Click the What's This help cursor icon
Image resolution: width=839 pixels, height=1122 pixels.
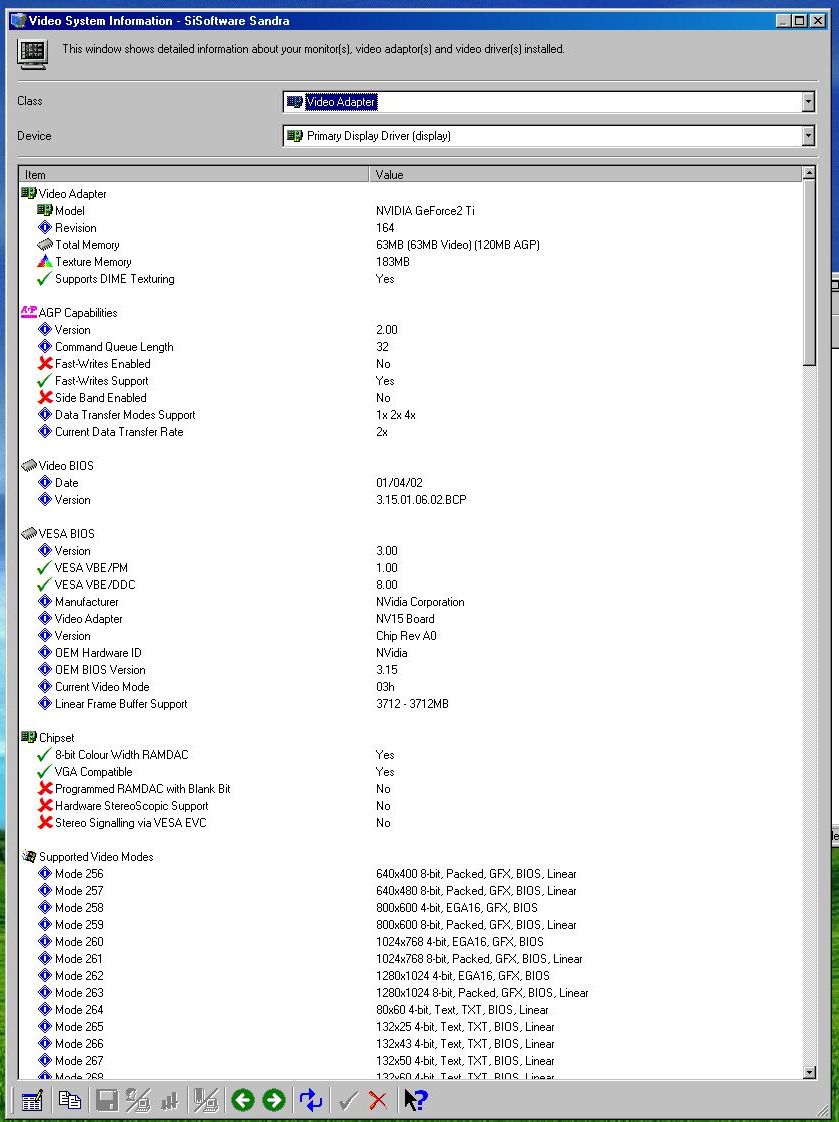(416, 1100)
